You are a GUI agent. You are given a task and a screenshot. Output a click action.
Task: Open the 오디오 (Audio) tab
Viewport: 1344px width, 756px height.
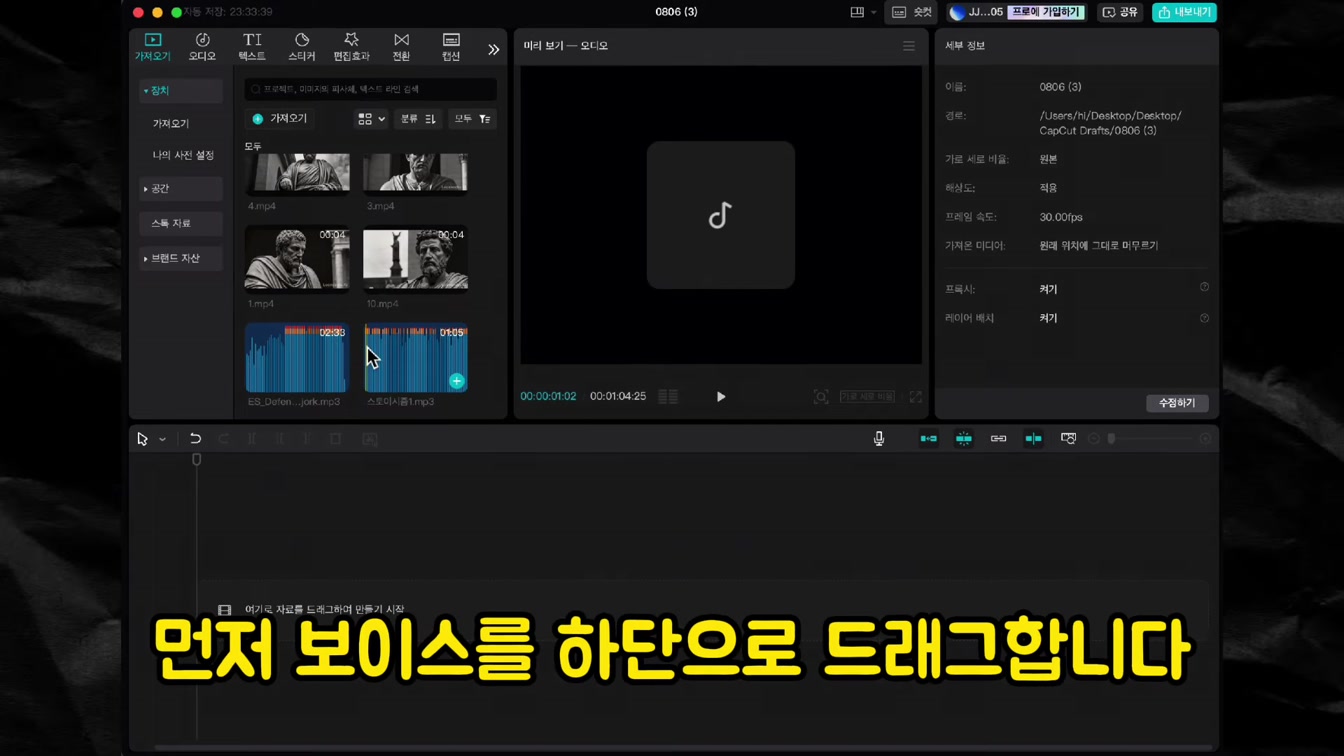point(202,47)
